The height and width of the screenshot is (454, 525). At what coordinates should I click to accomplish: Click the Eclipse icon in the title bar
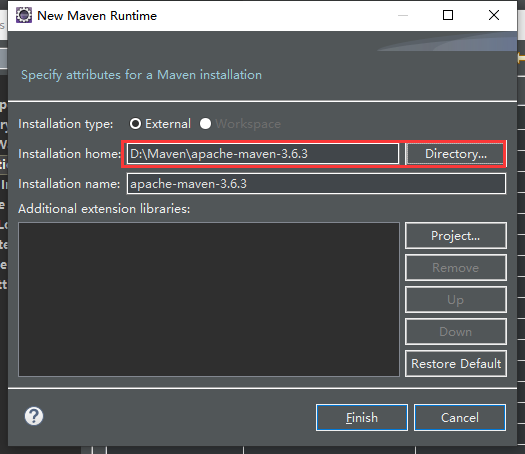click(x=24, y=15)
